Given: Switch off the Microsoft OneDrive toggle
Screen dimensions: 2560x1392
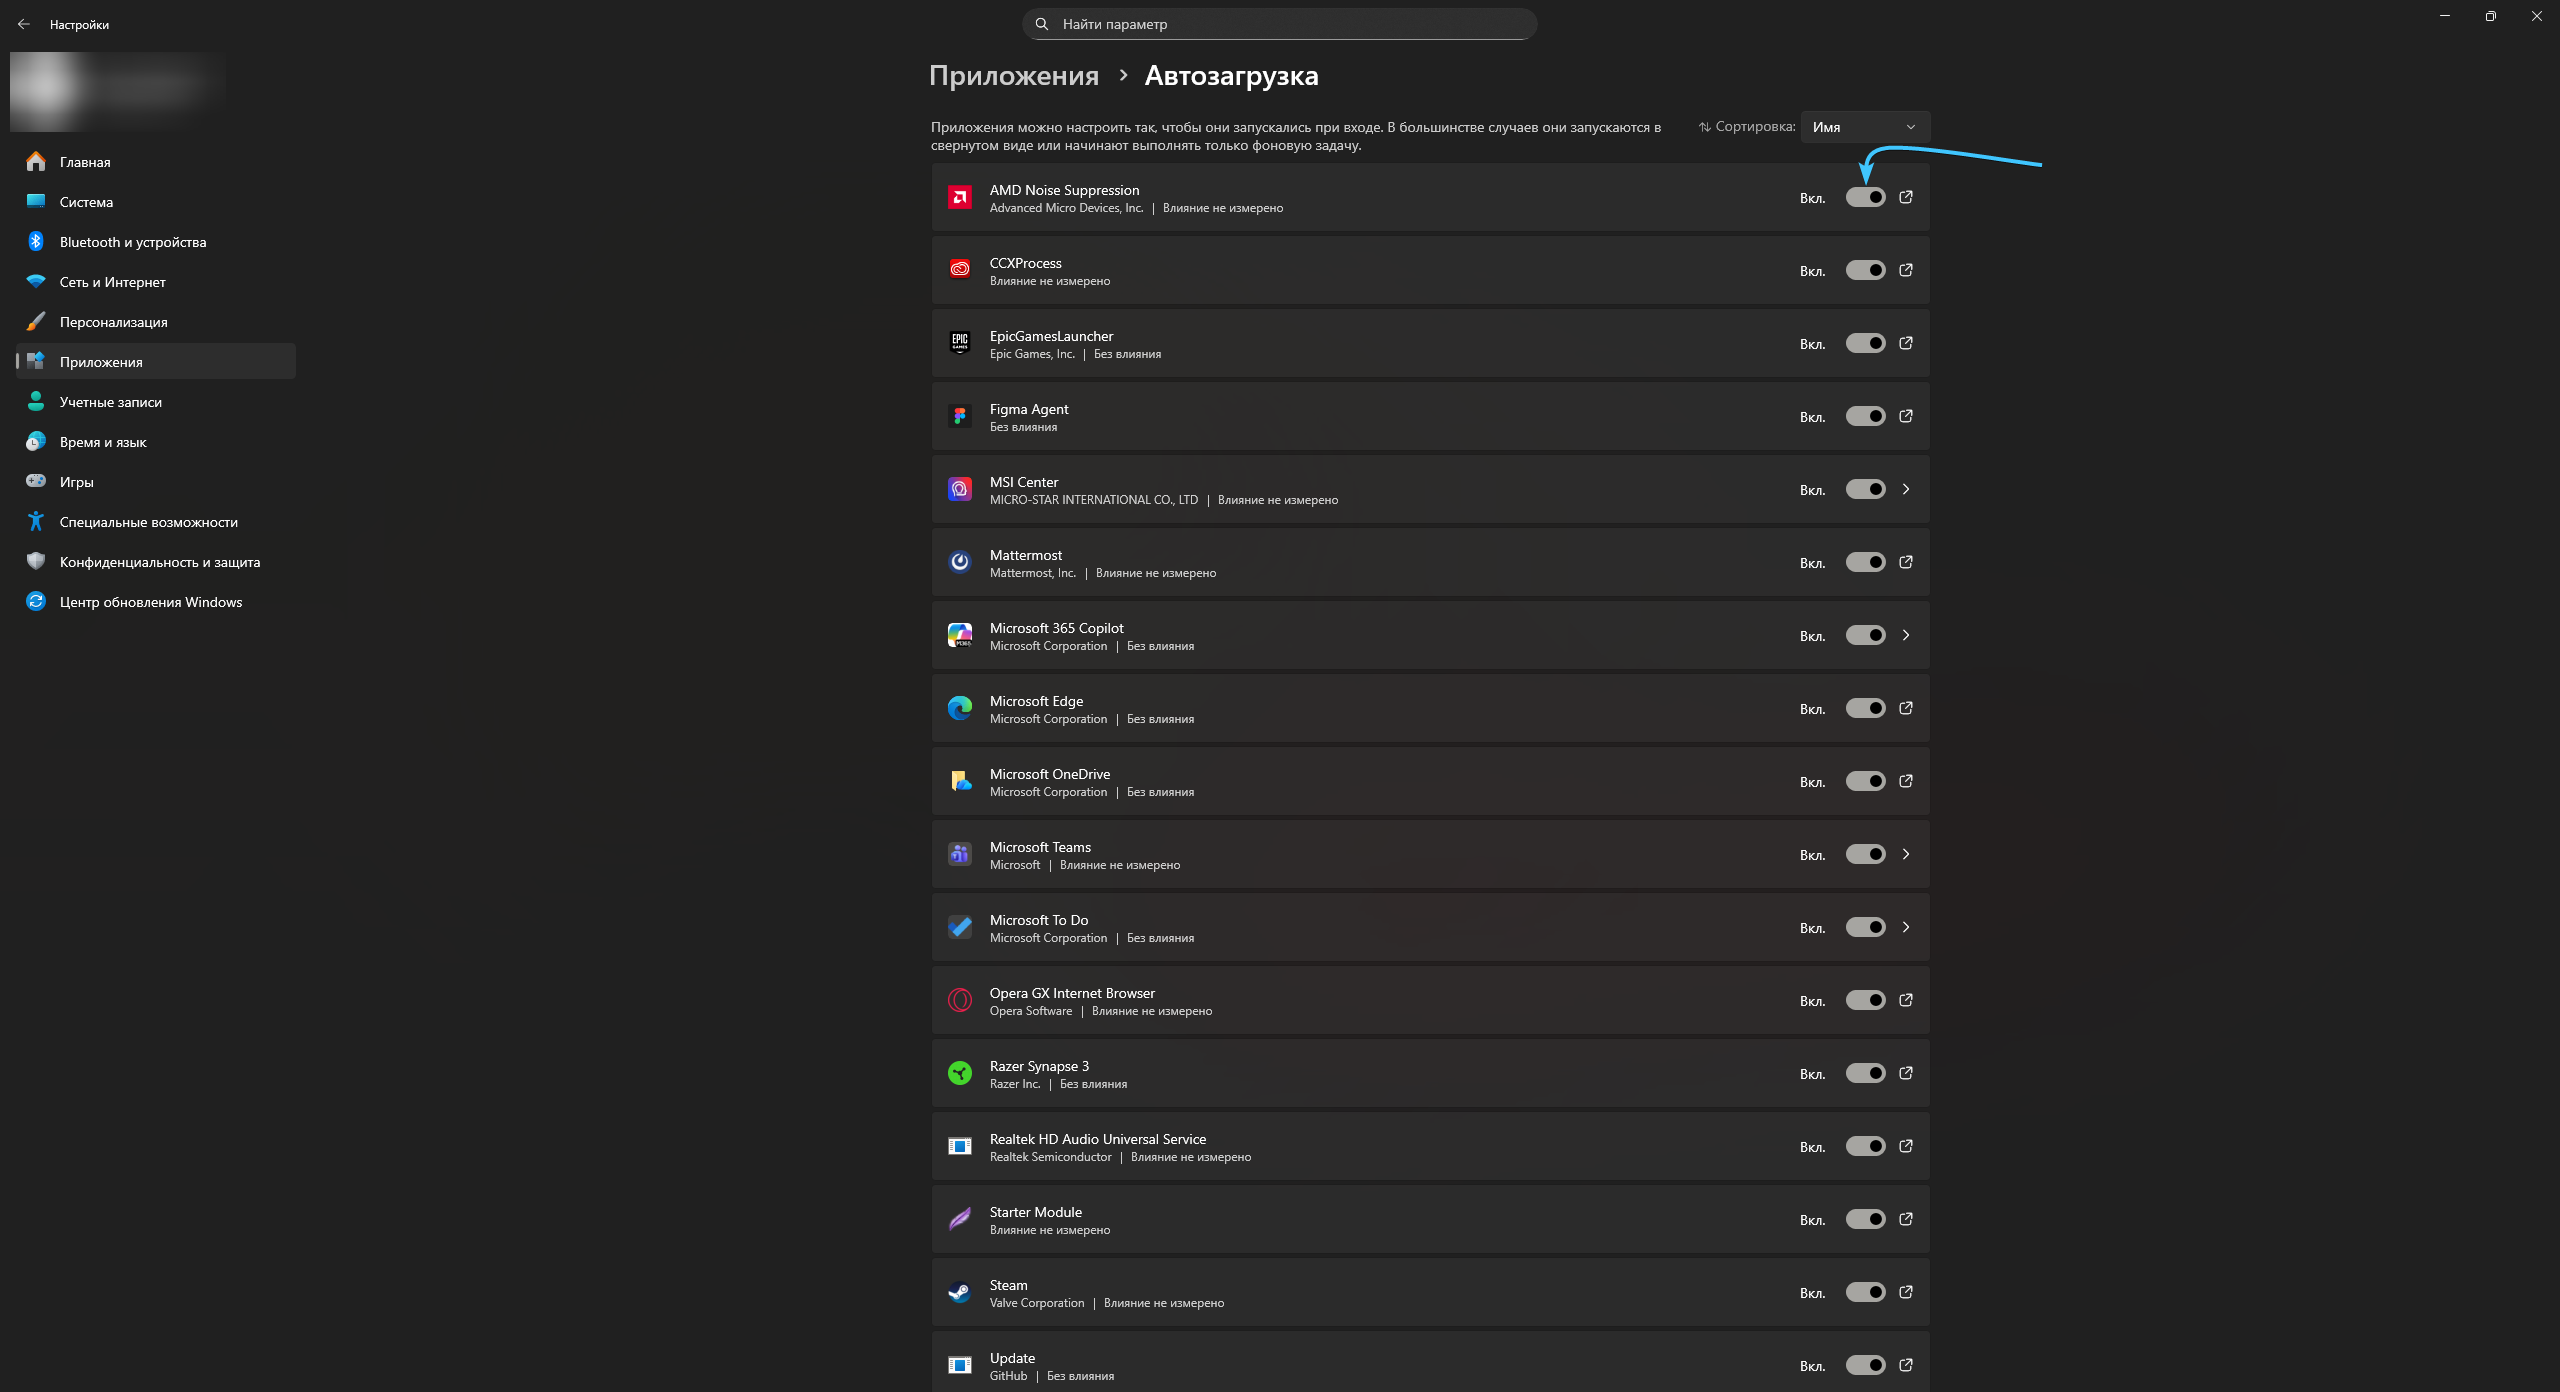Looking at the screenshot, I should tap(1865, 781).
